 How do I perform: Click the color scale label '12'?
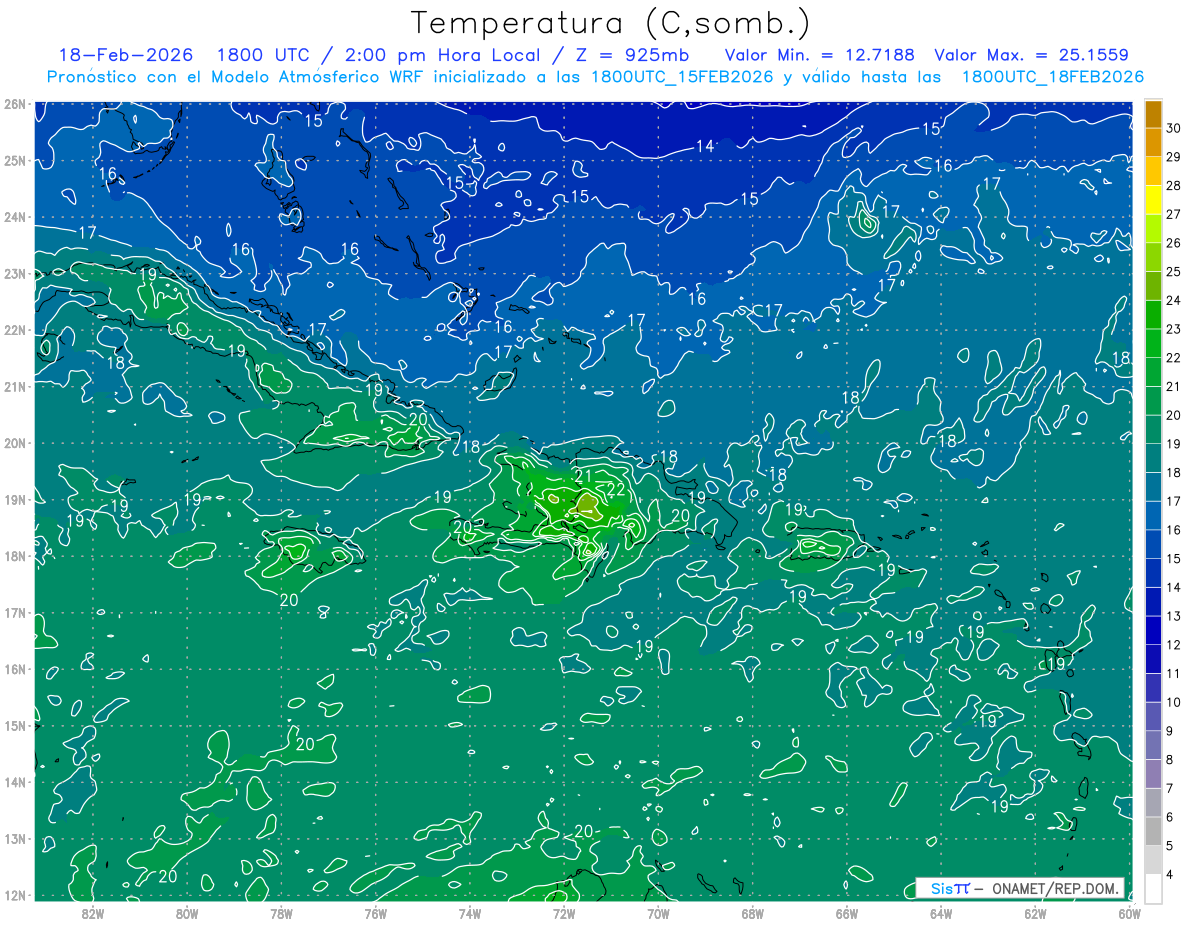pyautogui.click(x=1174, y=645)
